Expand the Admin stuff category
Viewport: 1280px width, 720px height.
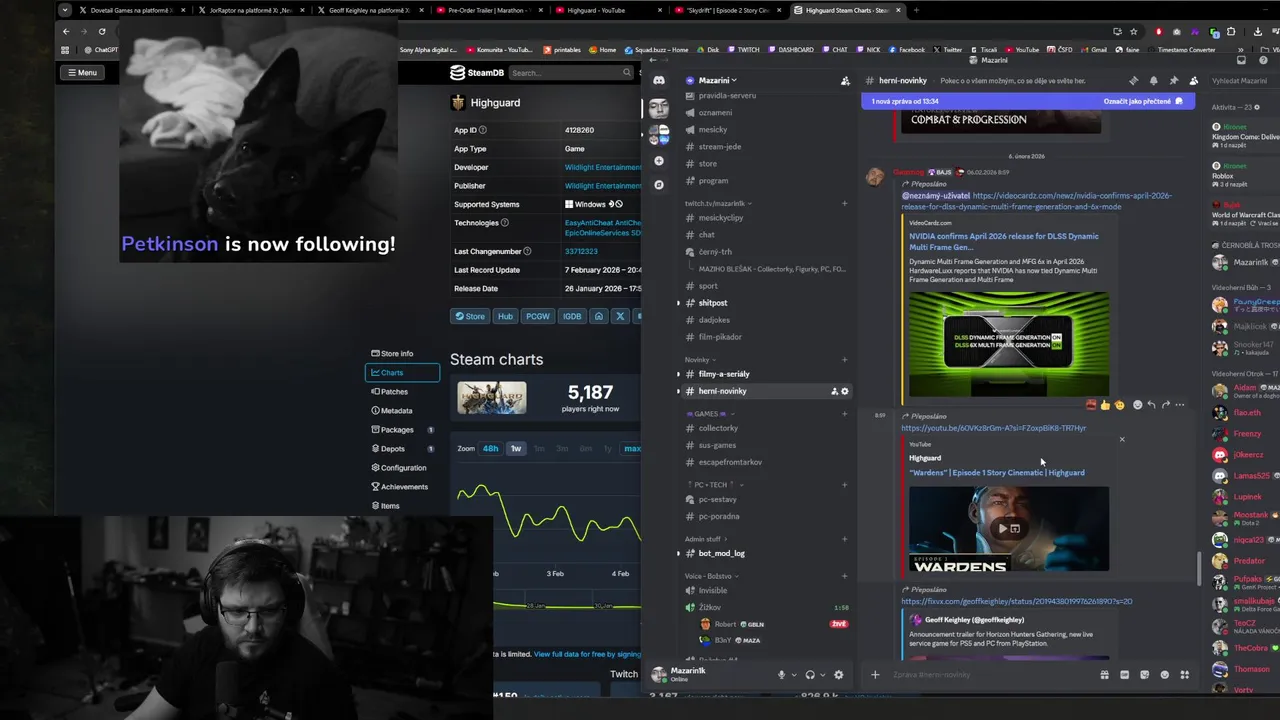706,539
